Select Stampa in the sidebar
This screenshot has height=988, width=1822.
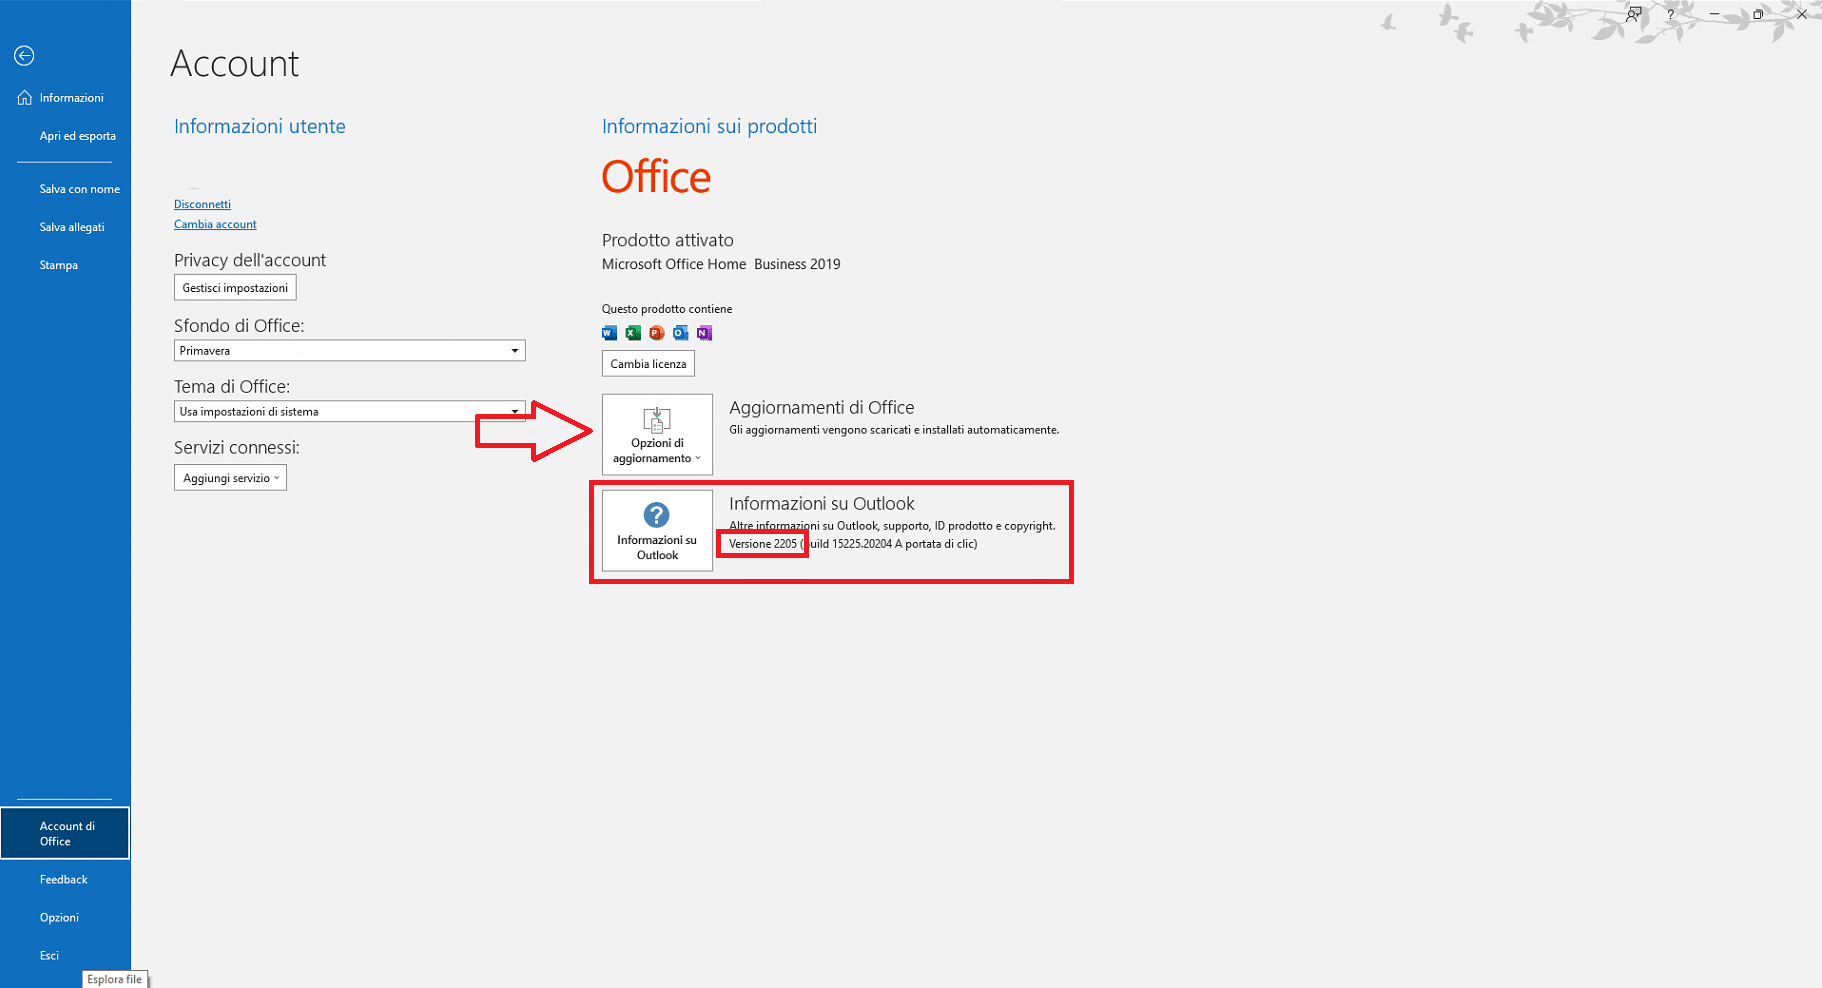65,265
